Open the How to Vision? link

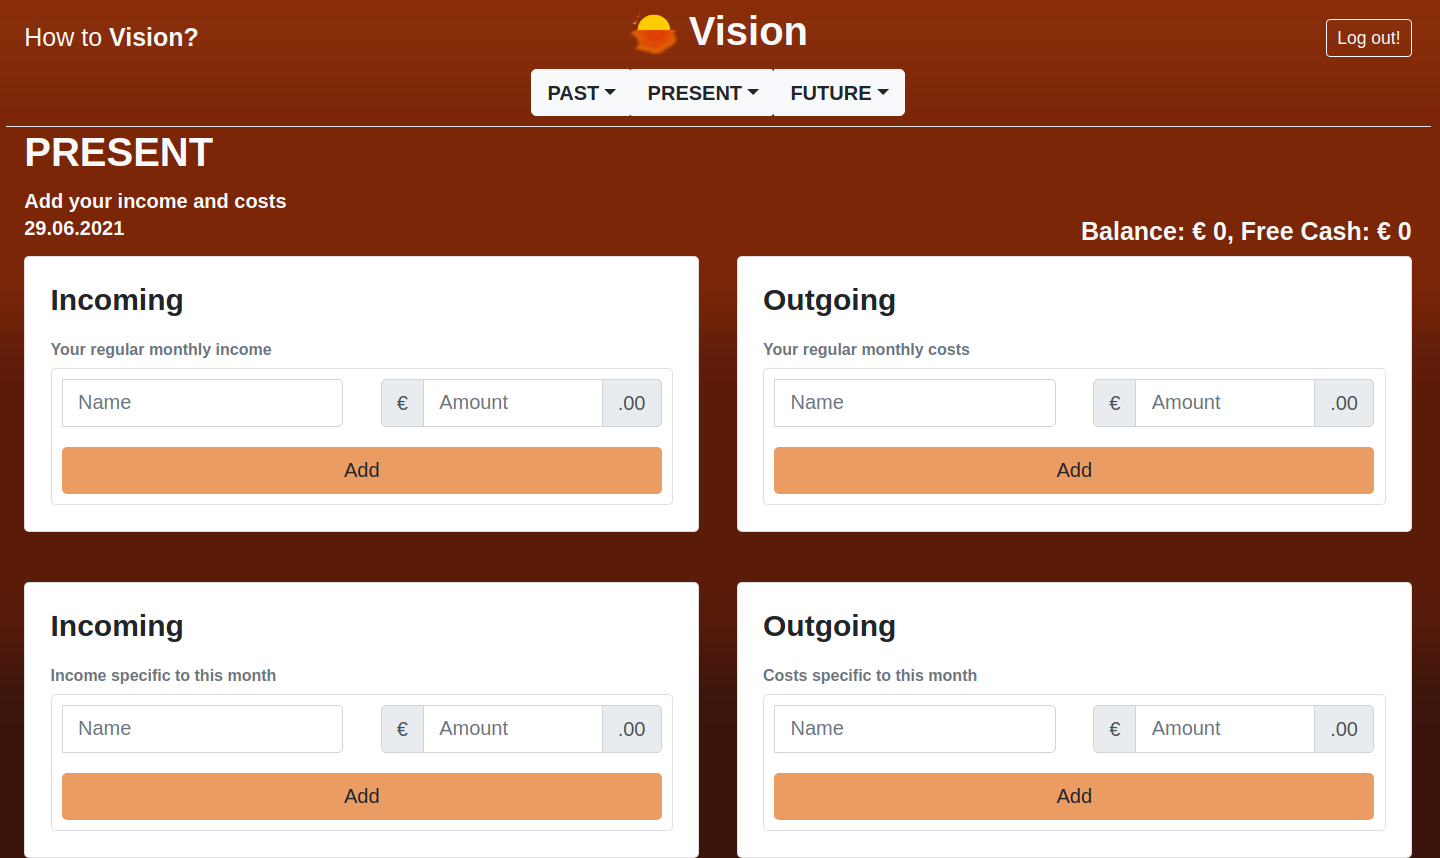click(x=111, y=38)
